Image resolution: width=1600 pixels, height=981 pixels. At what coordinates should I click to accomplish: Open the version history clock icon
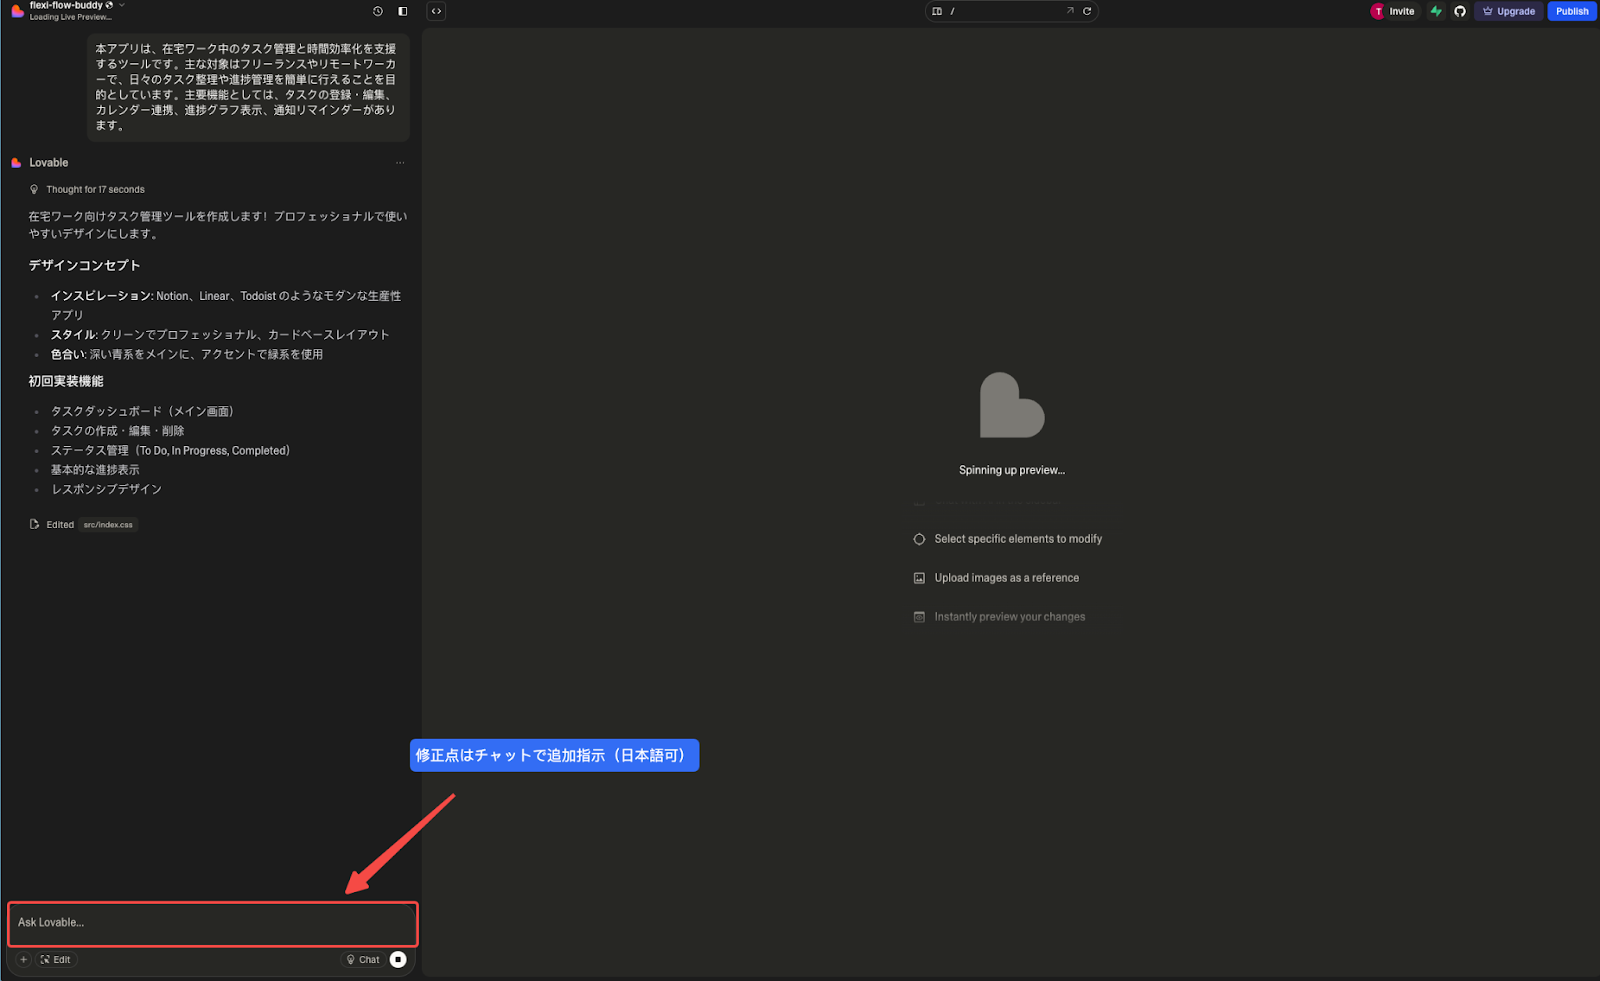378,11
